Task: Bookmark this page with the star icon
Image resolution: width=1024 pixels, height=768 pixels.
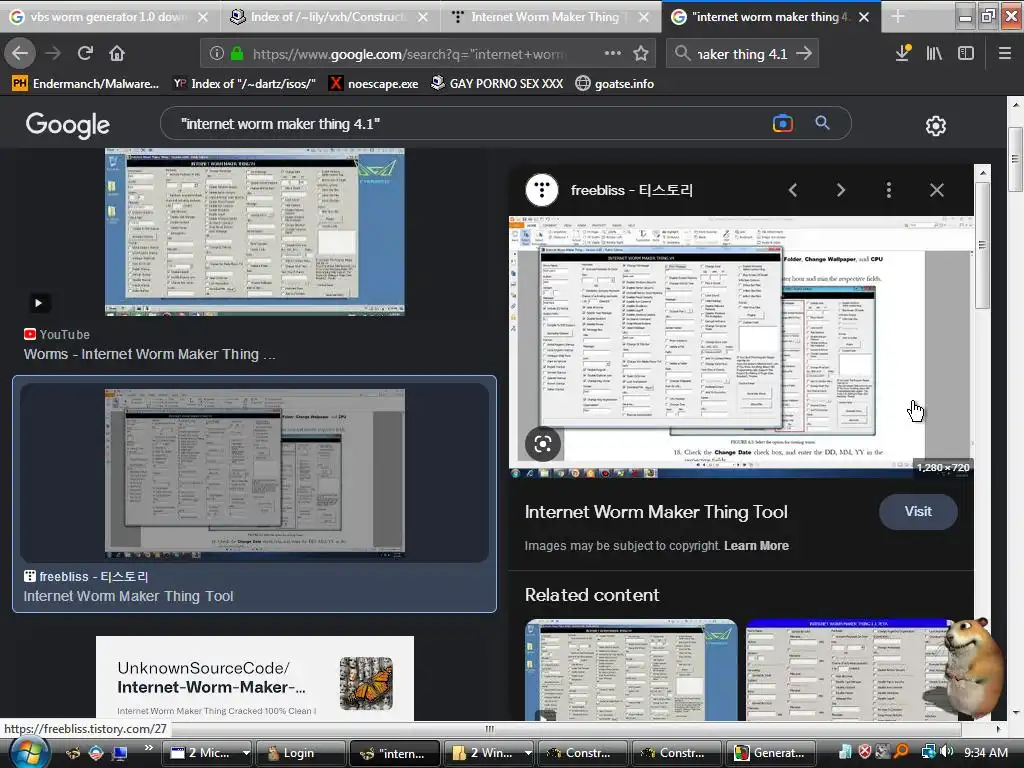Action: pyautogui.click(x=641, y=53)
